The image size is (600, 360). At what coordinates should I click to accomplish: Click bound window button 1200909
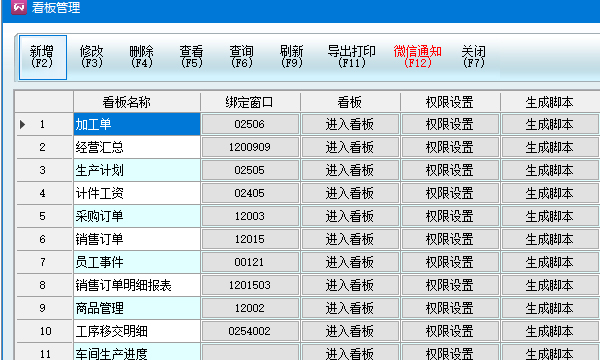click(250, 147)
